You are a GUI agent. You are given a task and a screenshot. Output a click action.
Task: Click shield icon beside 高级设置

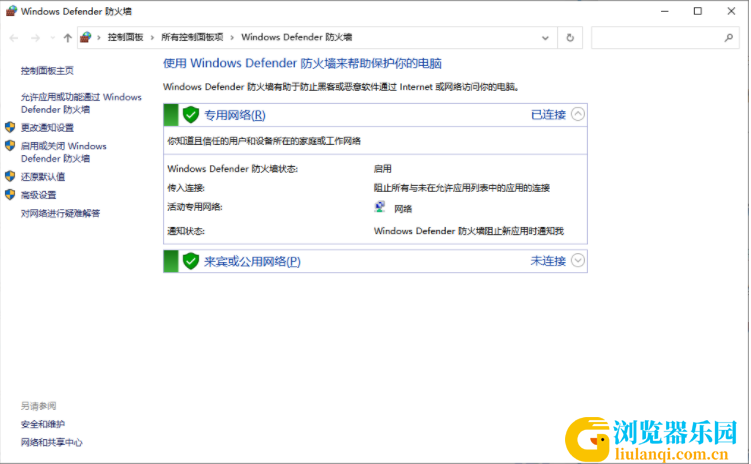coord(10,194)
